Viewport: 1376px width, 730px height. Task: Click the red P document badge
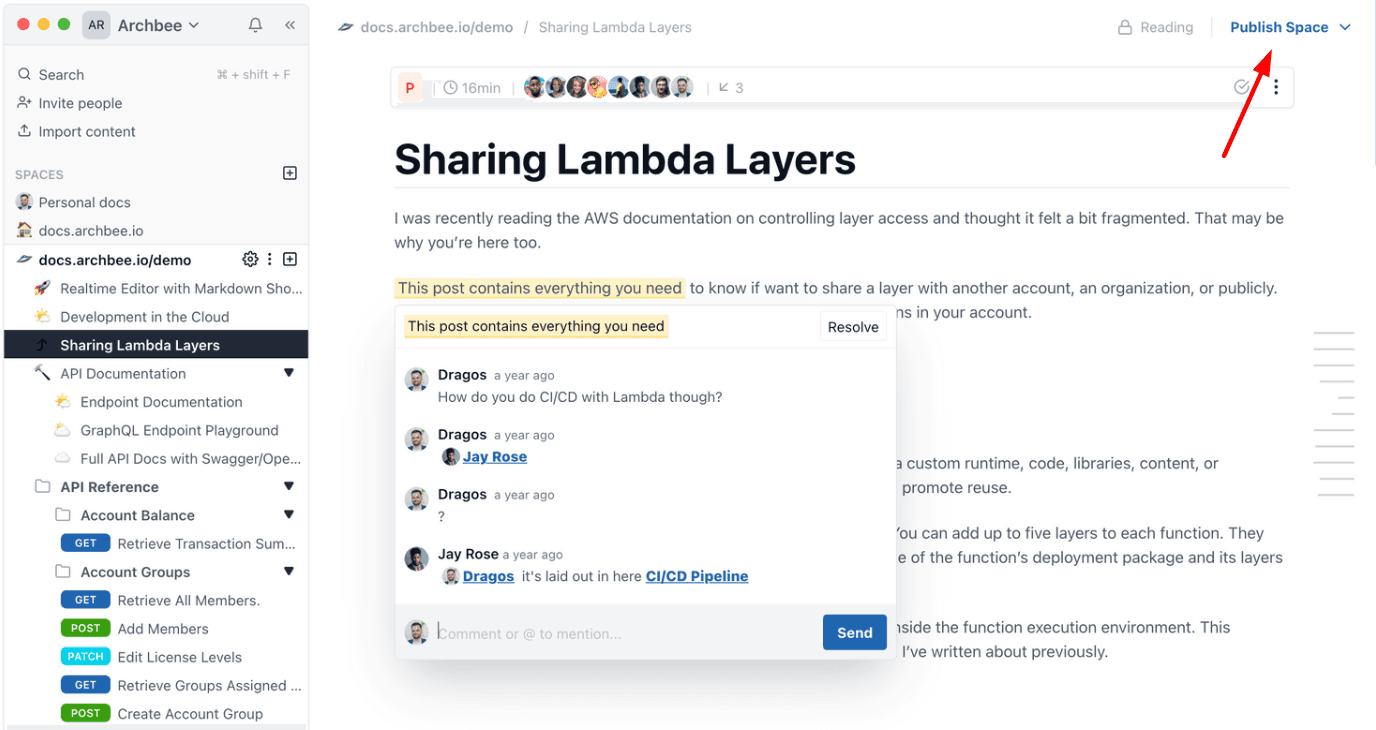click(410, 87)
